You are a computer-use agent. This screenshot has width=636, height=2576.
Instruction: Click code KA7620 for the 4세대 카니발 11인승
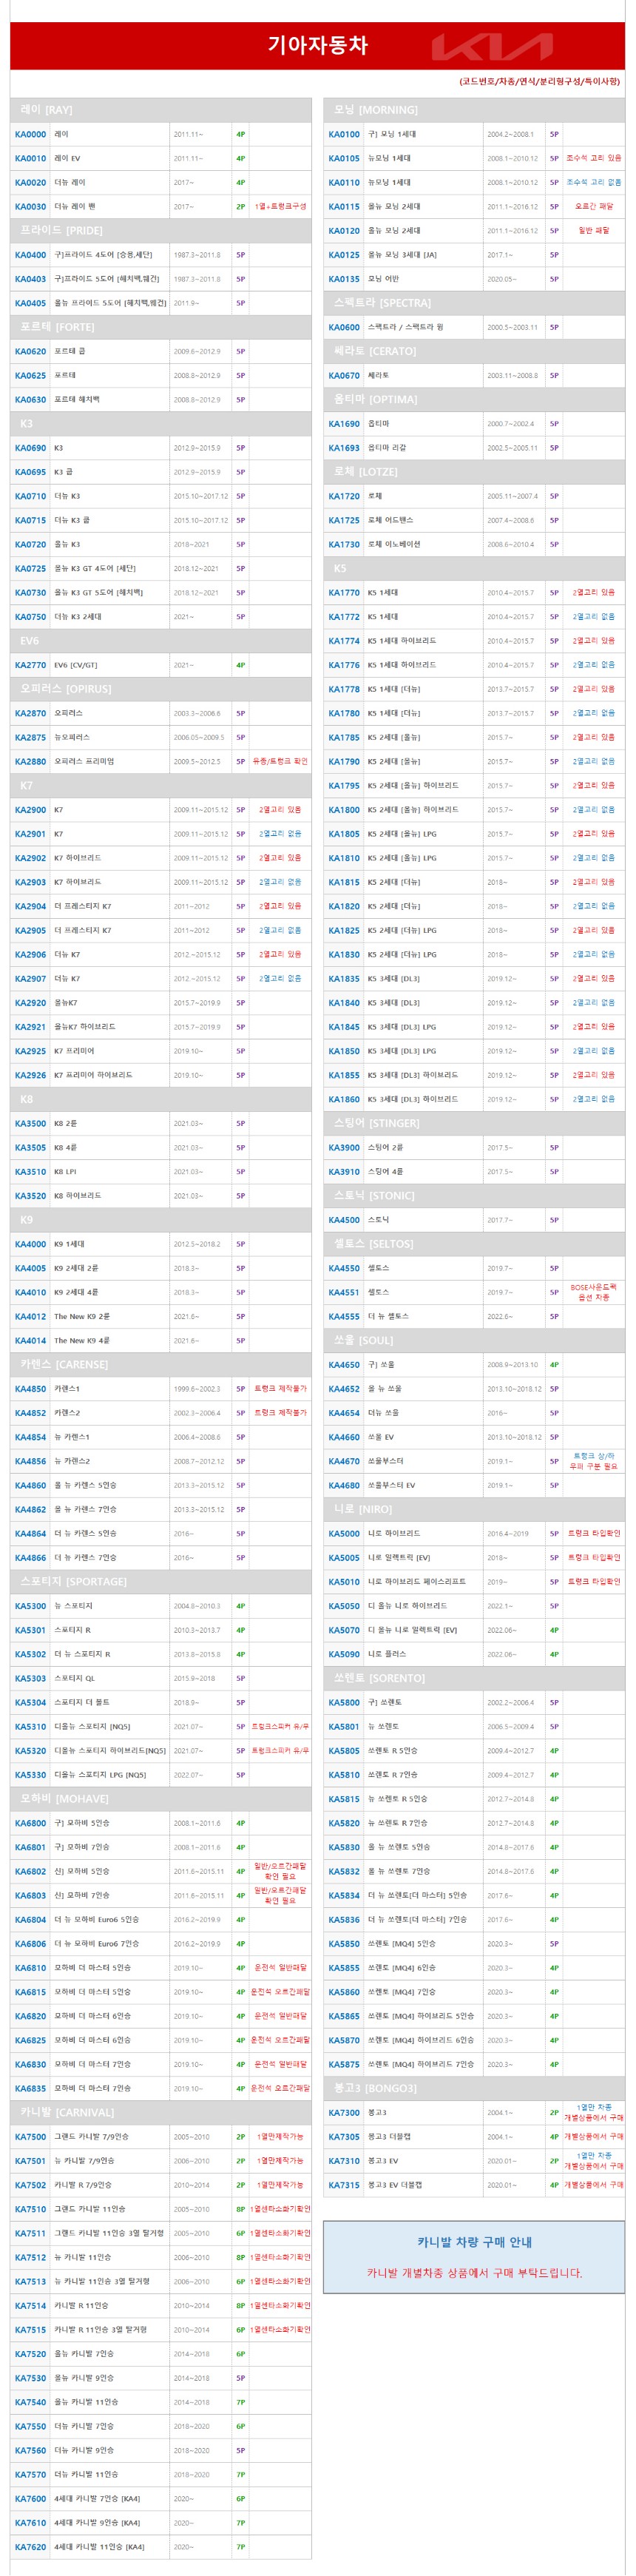(x=31, y=2547)
